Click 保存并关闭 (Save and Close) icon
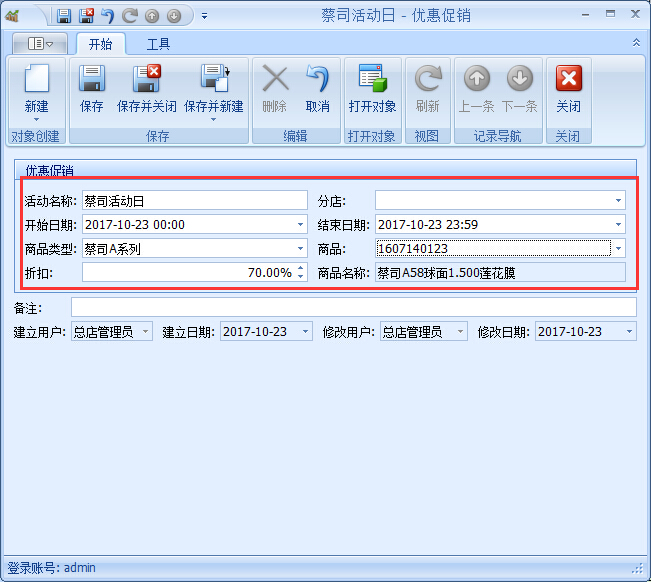The image size is (651, 582). pos(147,78)
